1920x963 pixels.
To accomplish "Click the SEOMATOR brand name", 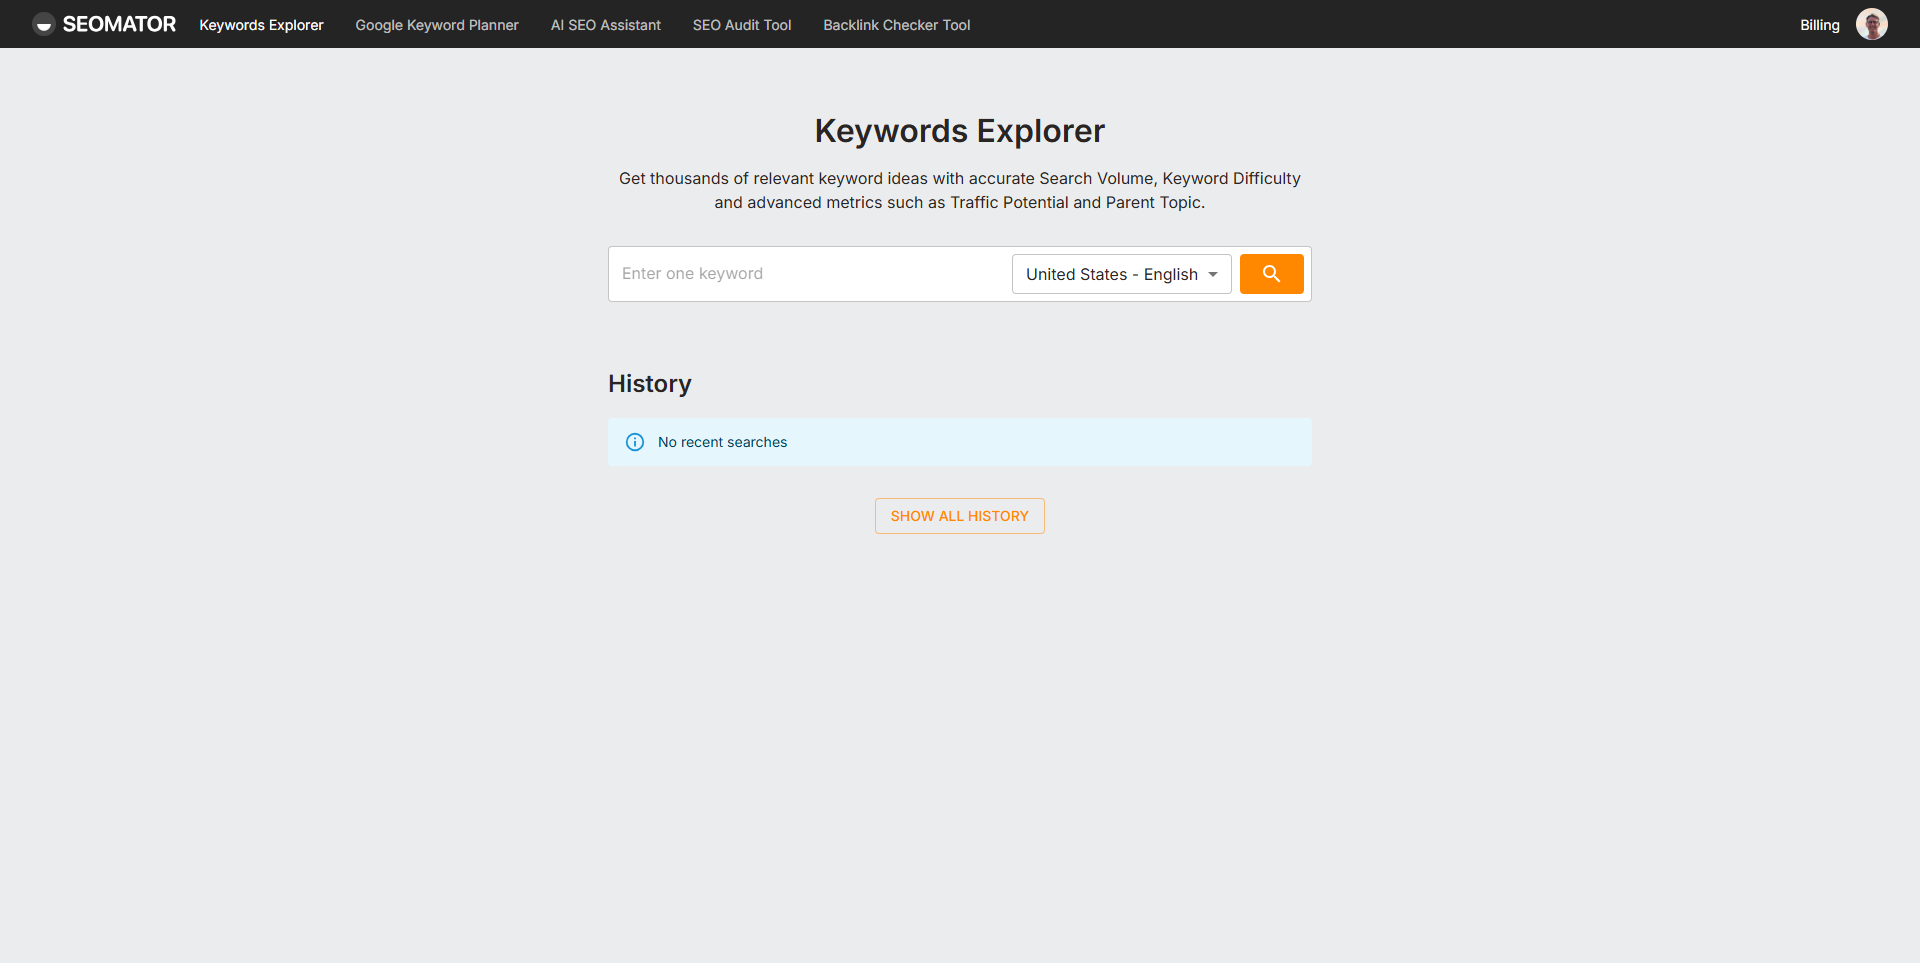I will (x=119, y=24).
